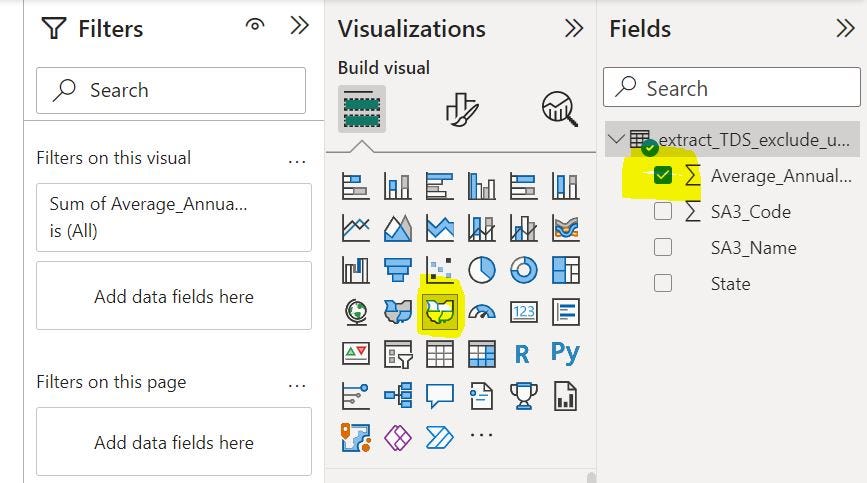Switch to the Format visual tab

tap(462, 108)
